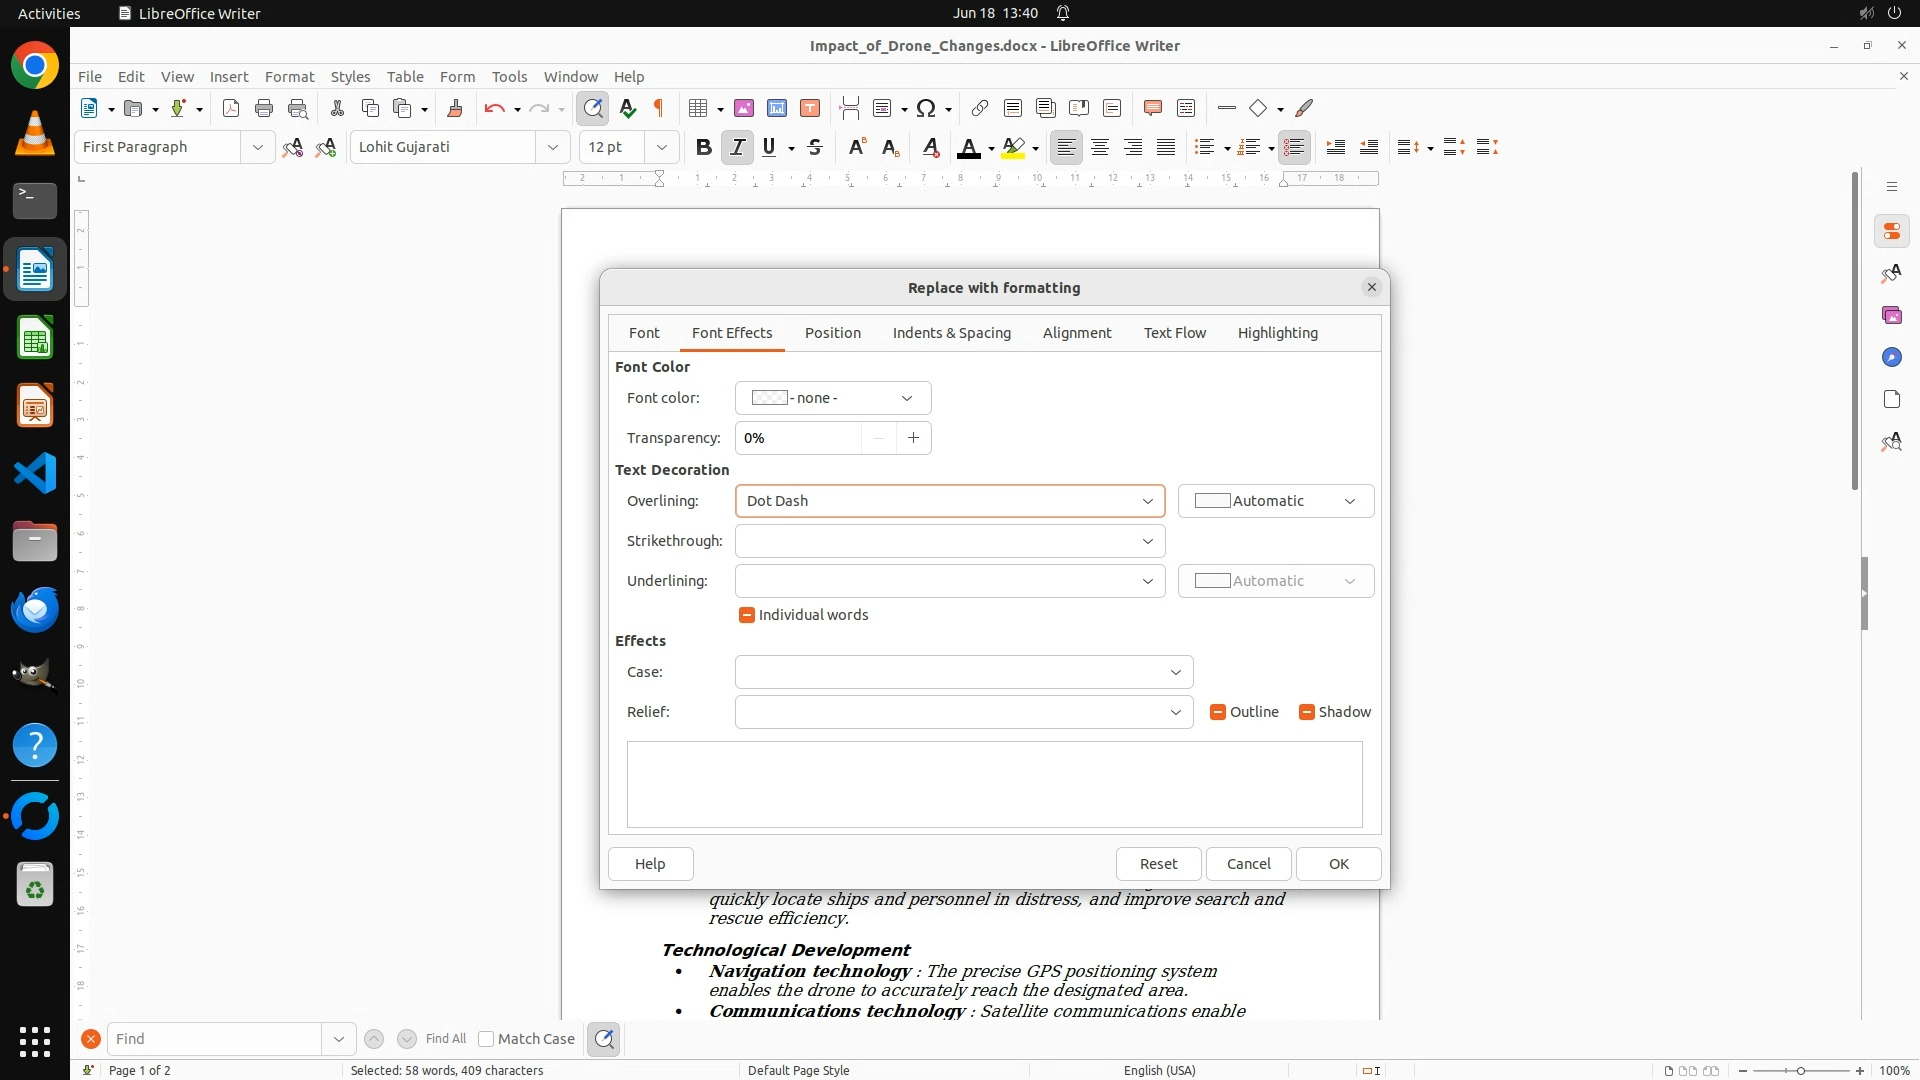Click the Strikethrough toolbar icon

tap(815, 147)
